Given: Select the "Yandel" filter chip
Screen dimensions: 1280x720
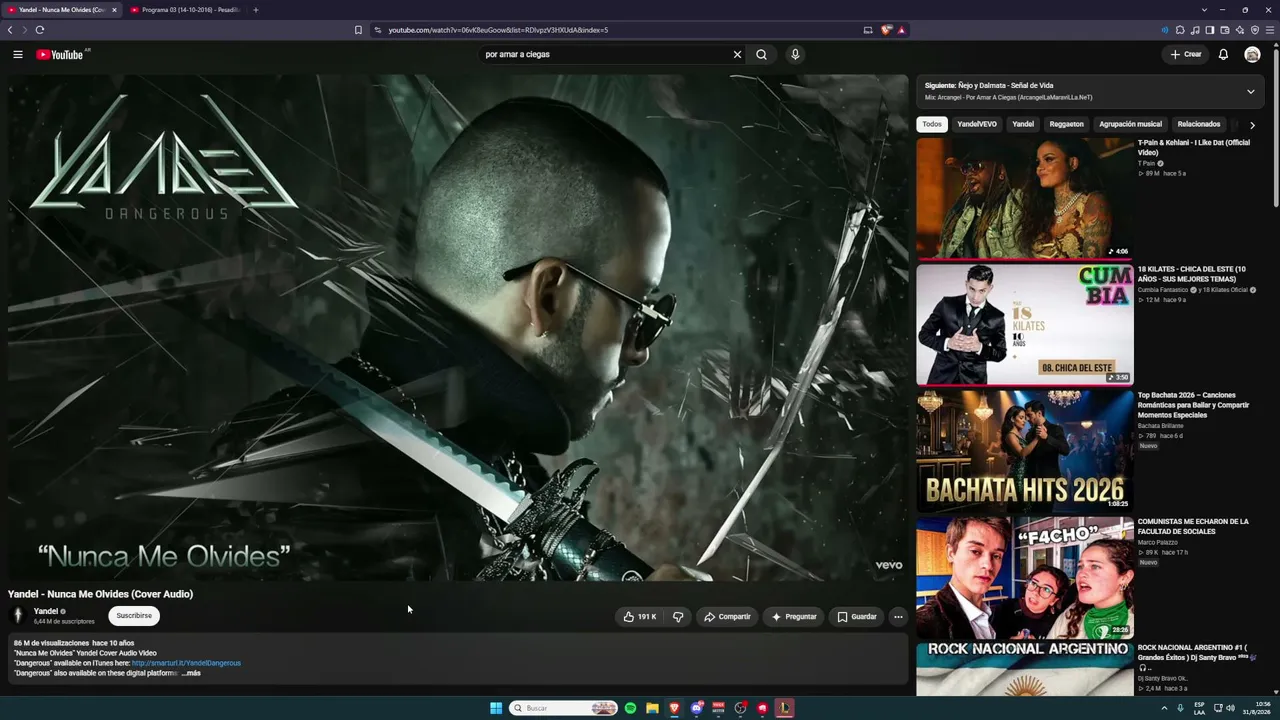Looking at the screenshot, I should pyautogui.click(x=1023, y=124).
